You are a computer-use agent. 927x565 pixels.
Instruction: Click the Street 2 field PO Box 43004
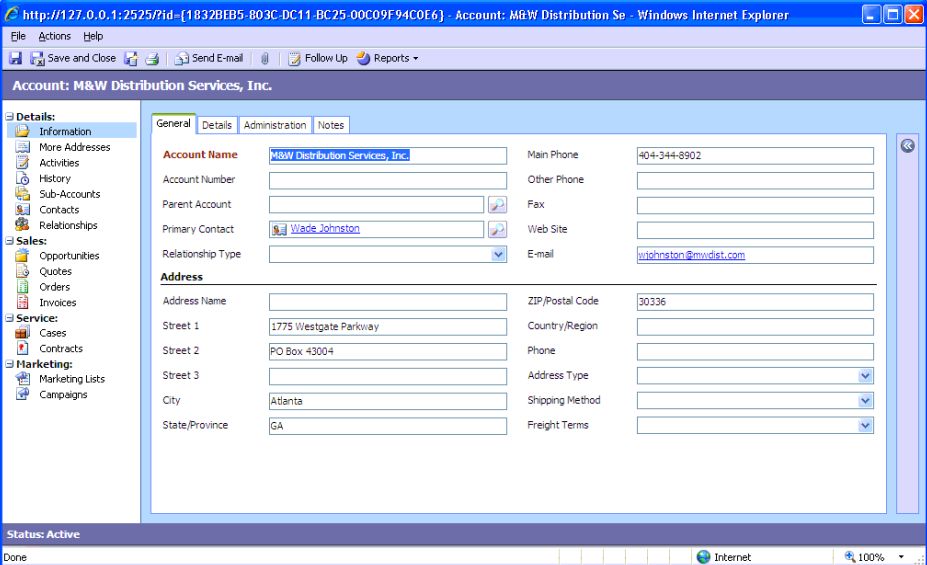click(x=388, y=351)
